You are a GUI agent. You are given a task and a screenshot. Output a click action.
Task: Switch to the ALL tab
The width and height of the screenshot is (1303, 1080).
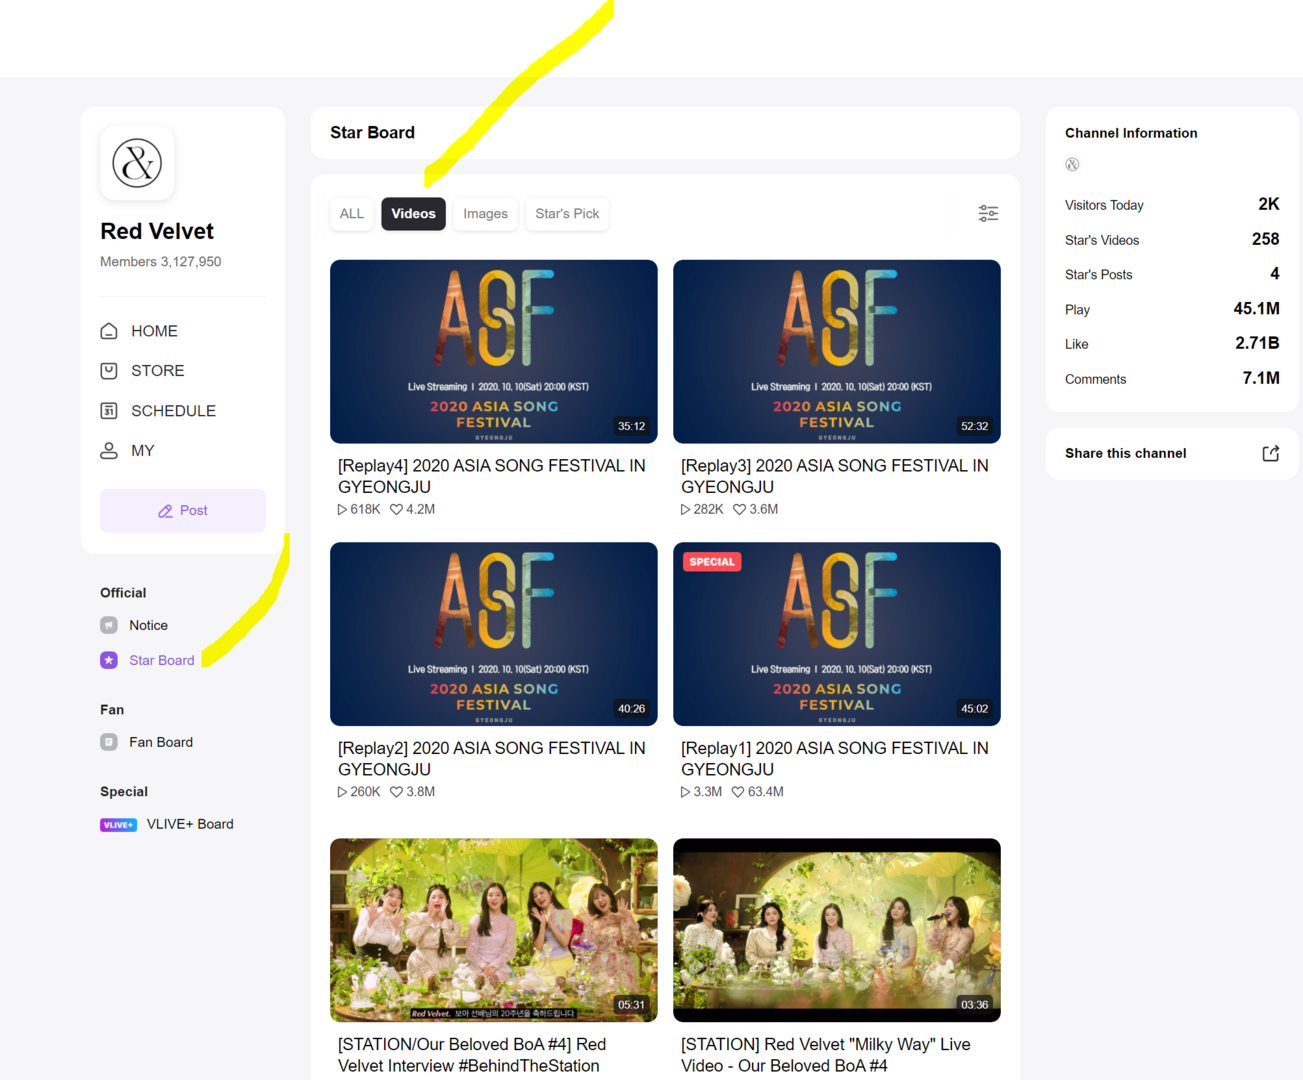click(352, 214)
